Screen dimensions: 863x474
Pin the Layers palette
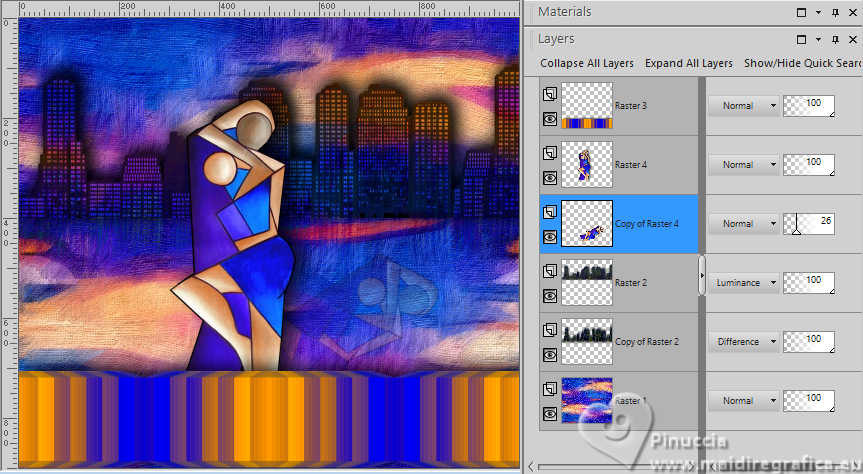click(x=835, y=39)
